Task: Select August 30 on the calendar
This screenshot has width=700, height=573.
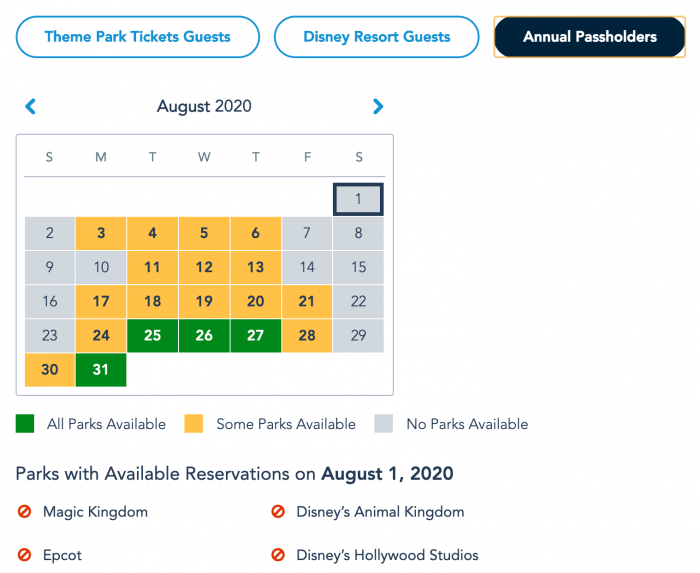Action: (50, 370)
